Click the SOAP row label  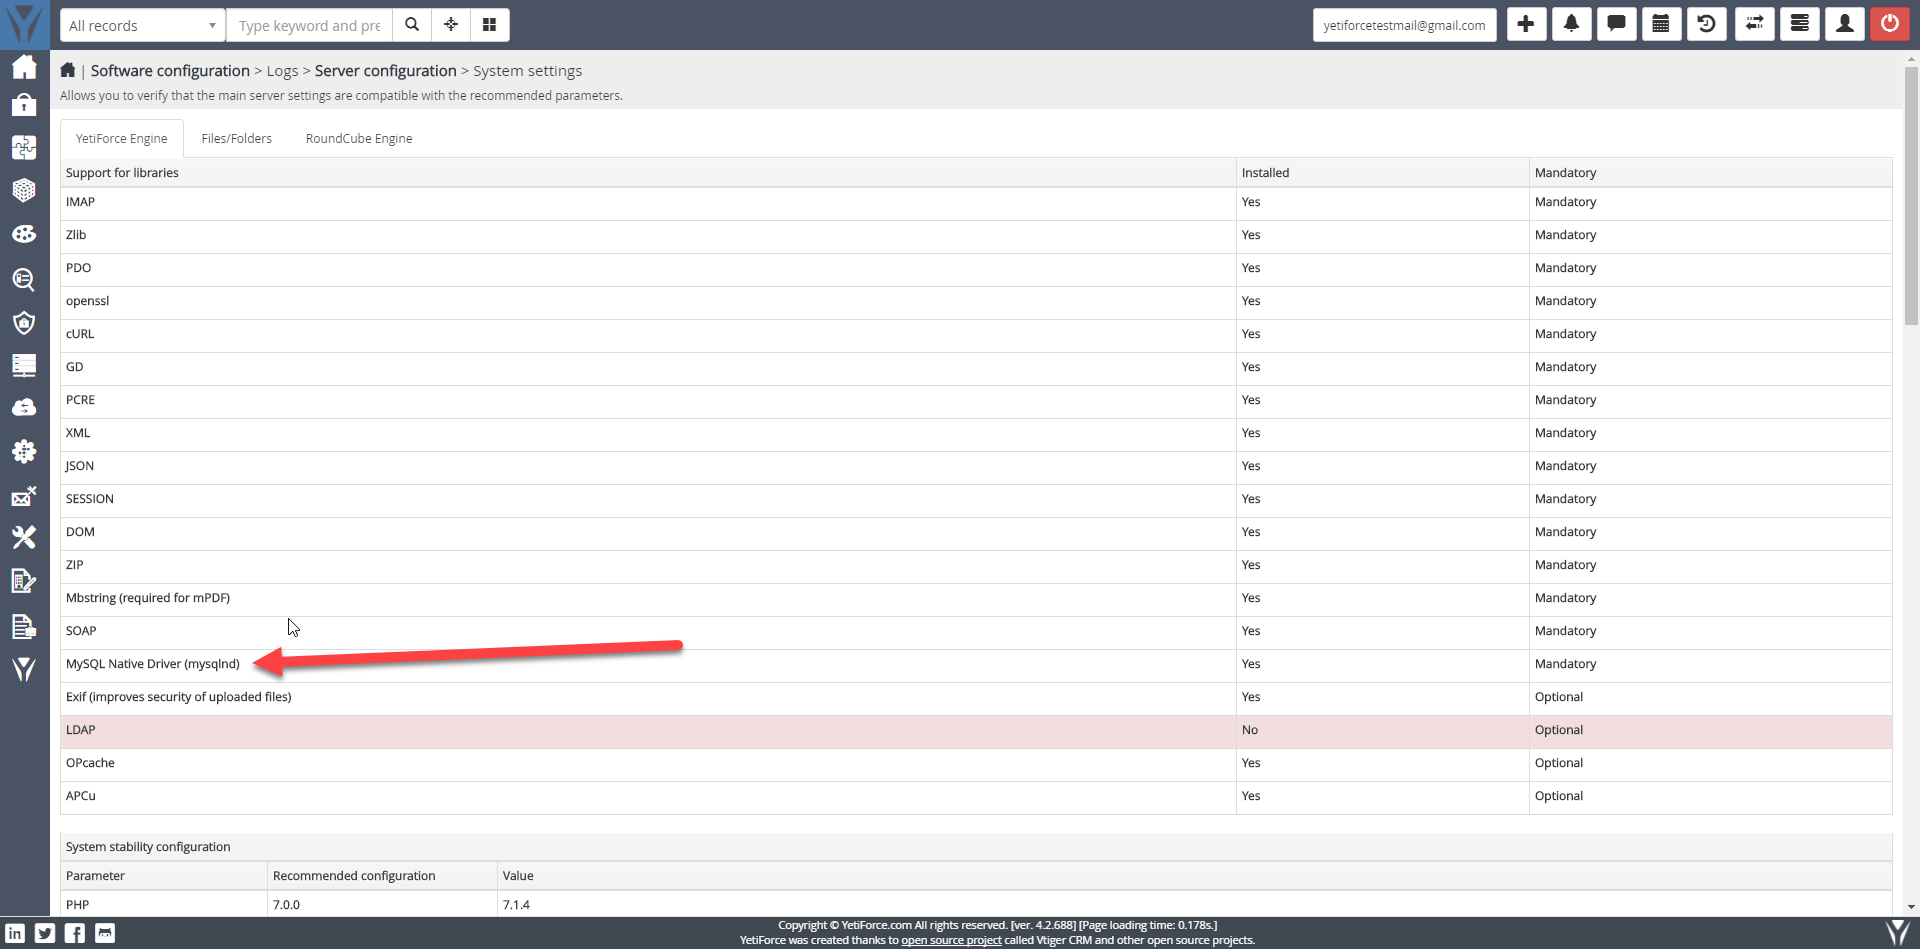[81, 631]
